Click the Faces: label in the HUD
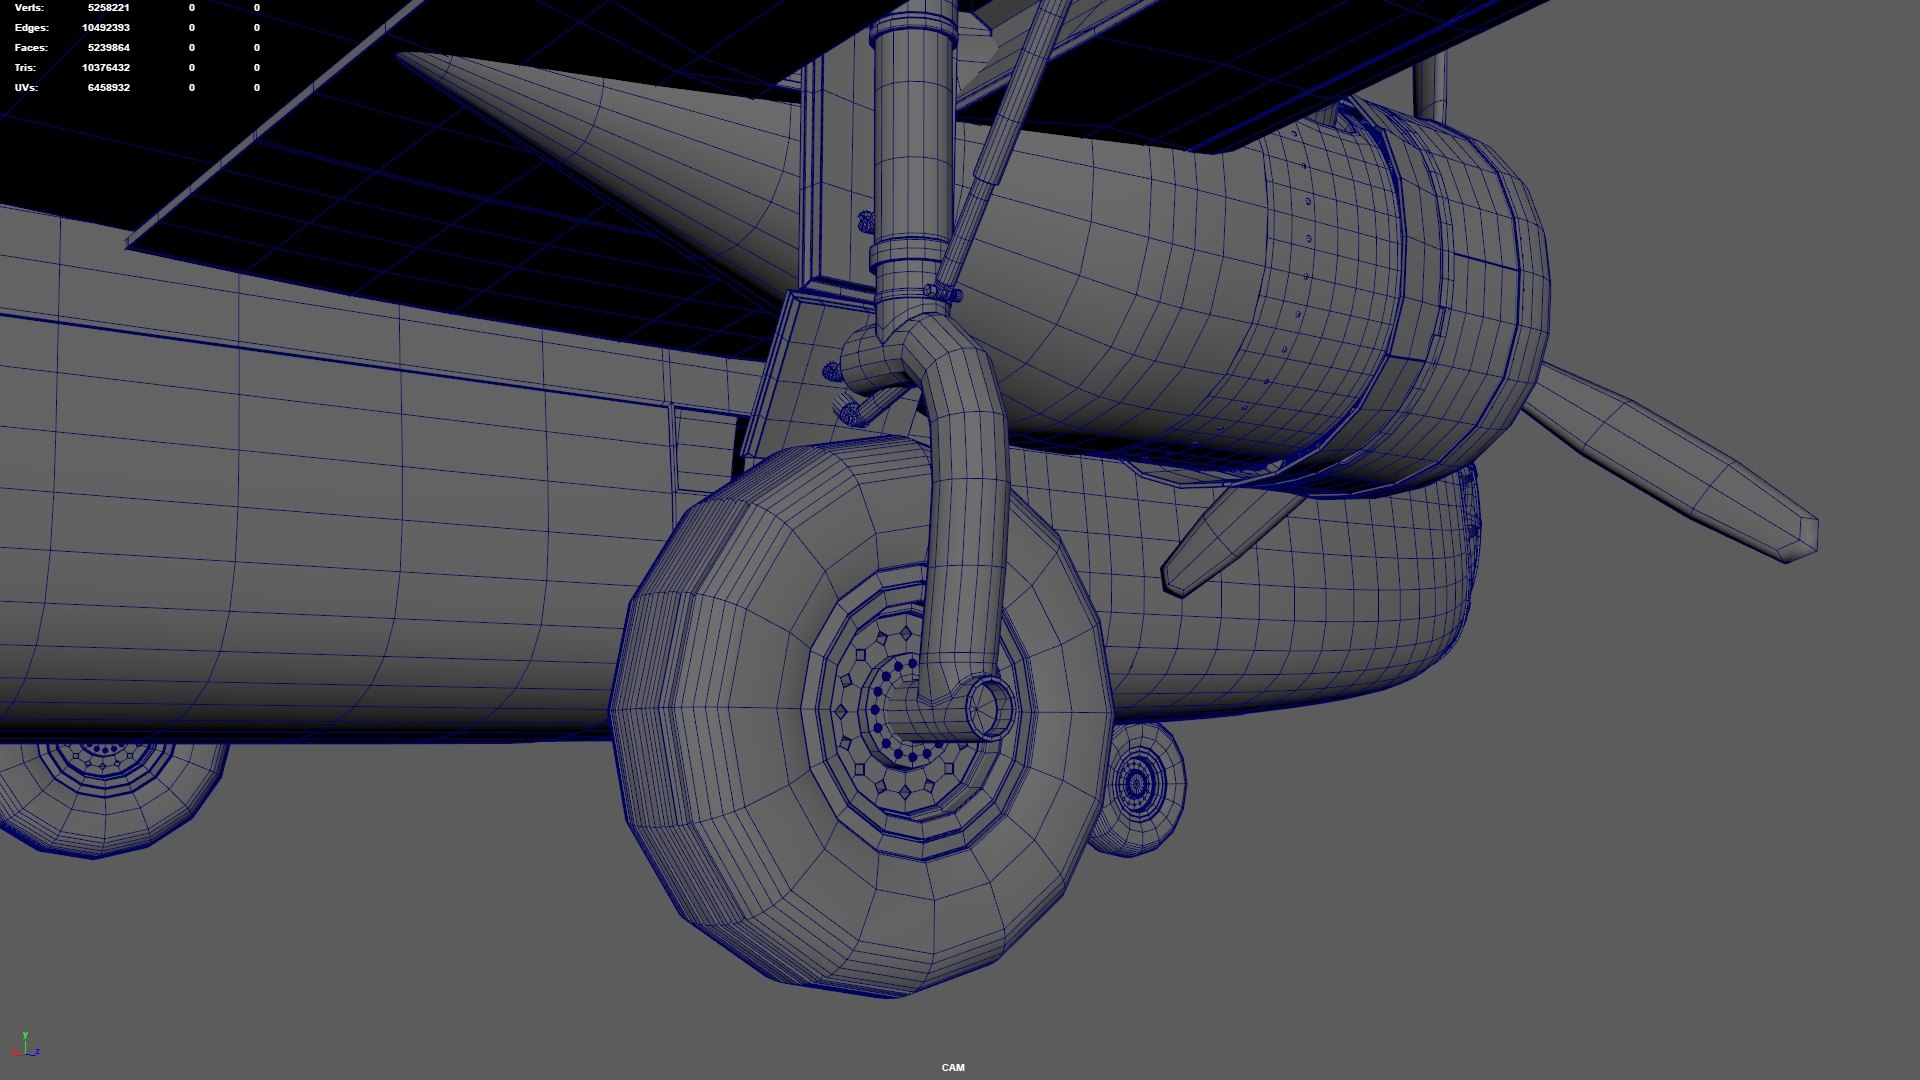Image resolution: width=1920 pixels, height=1080 pixels. [30, 48]
